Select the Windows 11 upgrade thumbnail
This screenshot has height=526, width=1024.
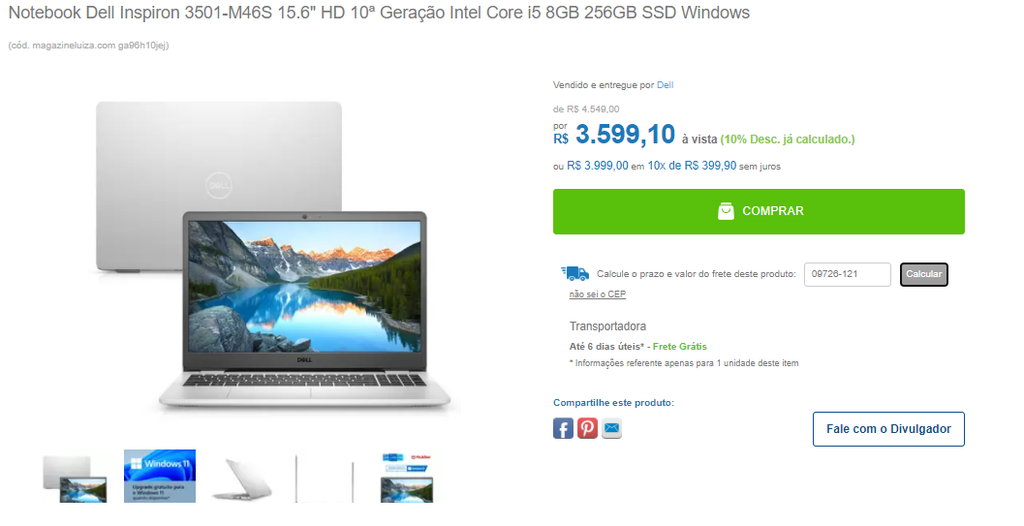(160, 476)
